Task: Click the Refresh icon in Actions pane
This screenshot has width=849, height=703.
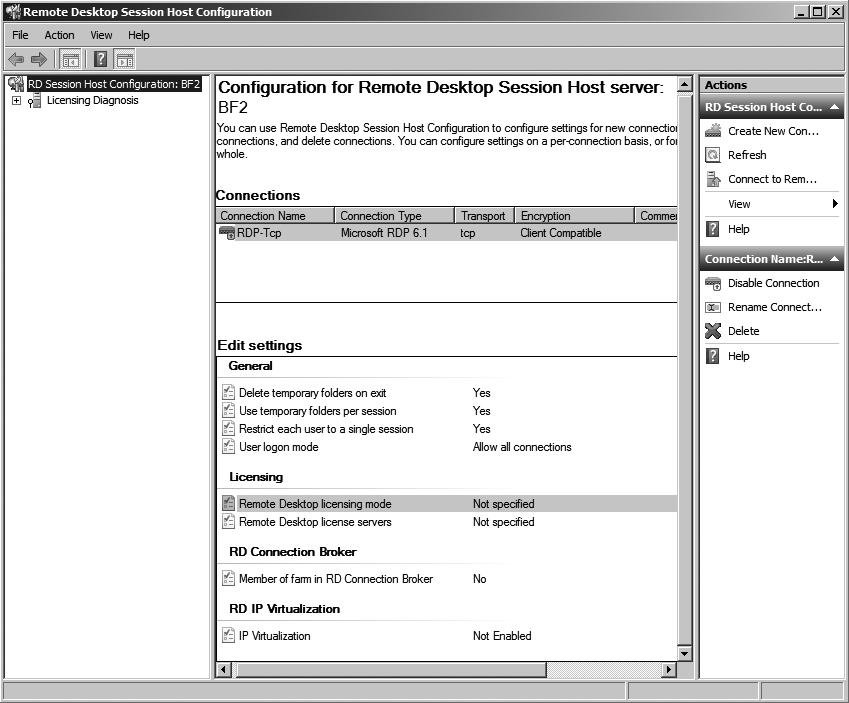Action: click(713, 155)
